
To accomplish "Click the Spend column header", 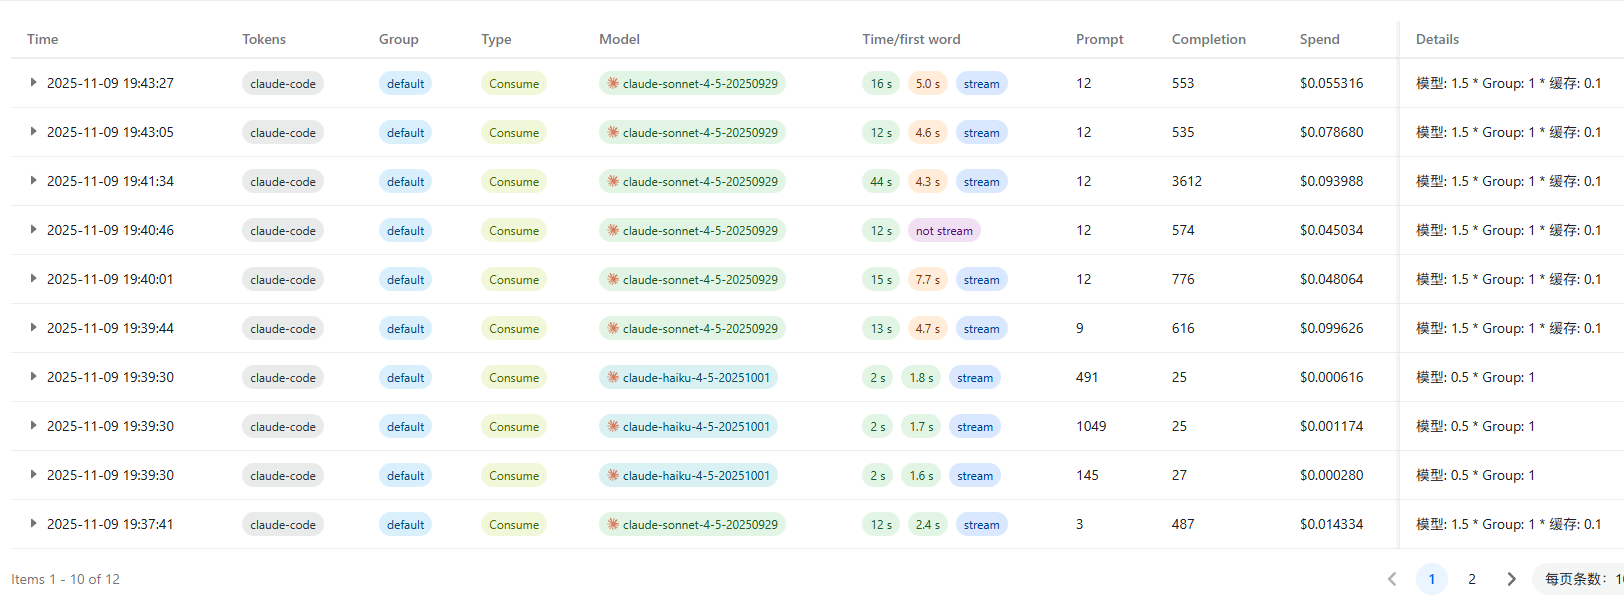I will 1319,39.
